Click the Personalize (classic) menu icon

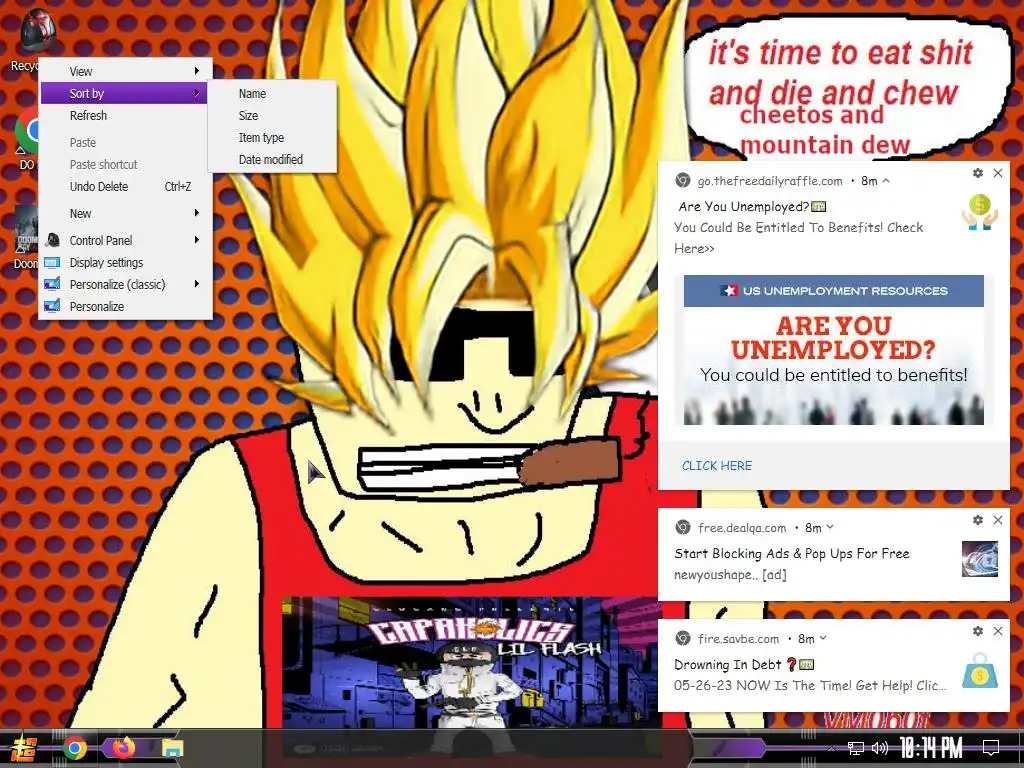click(x=53, y=284)
